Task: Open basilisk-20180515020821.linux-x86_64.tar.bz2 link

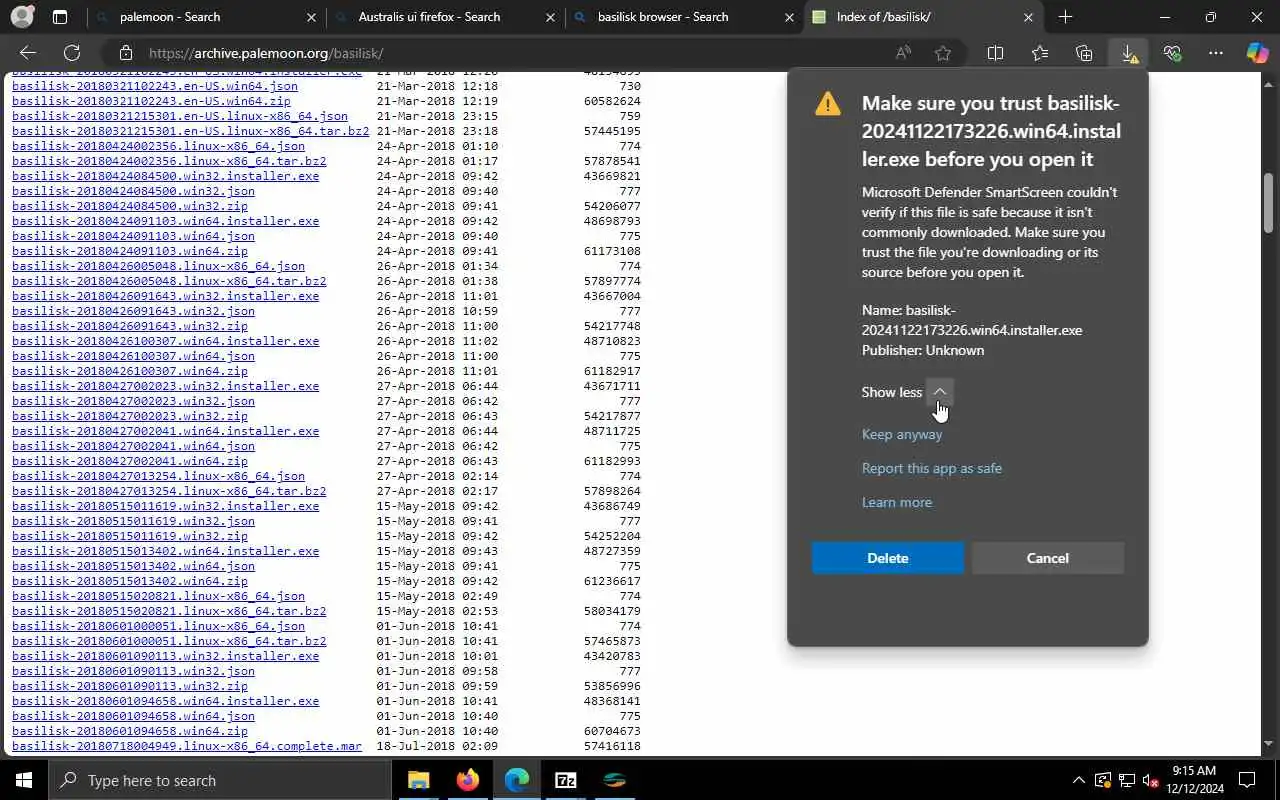Action: (169, 611)
